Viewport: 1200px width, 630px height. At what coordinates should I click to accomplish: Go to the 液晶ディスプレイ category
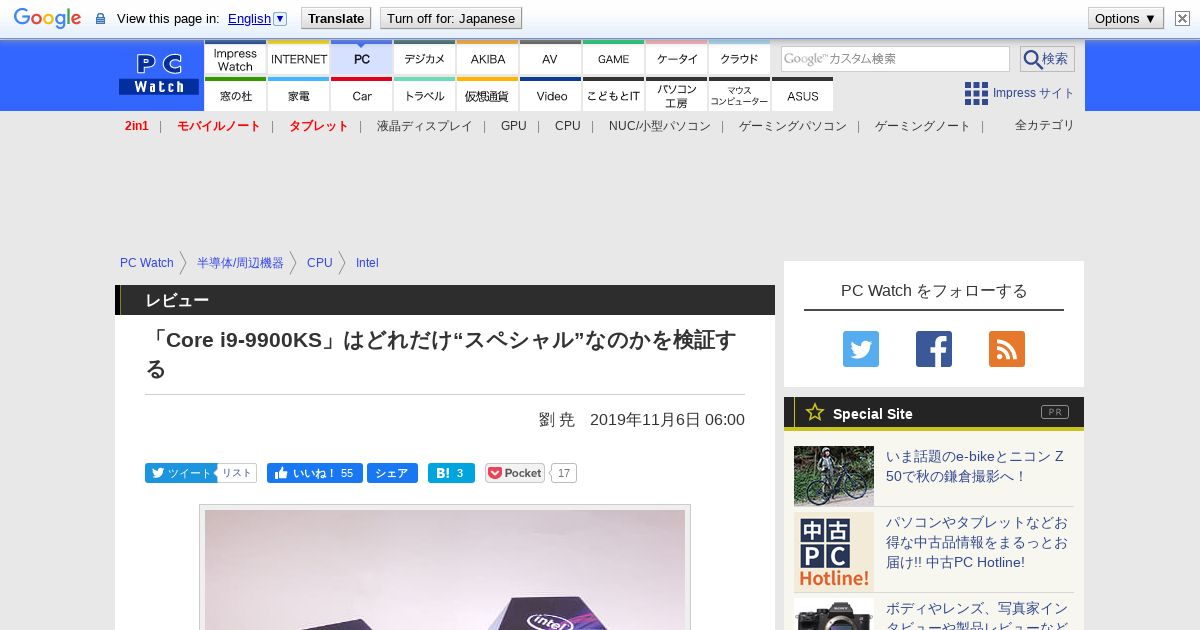coord(425,126)
